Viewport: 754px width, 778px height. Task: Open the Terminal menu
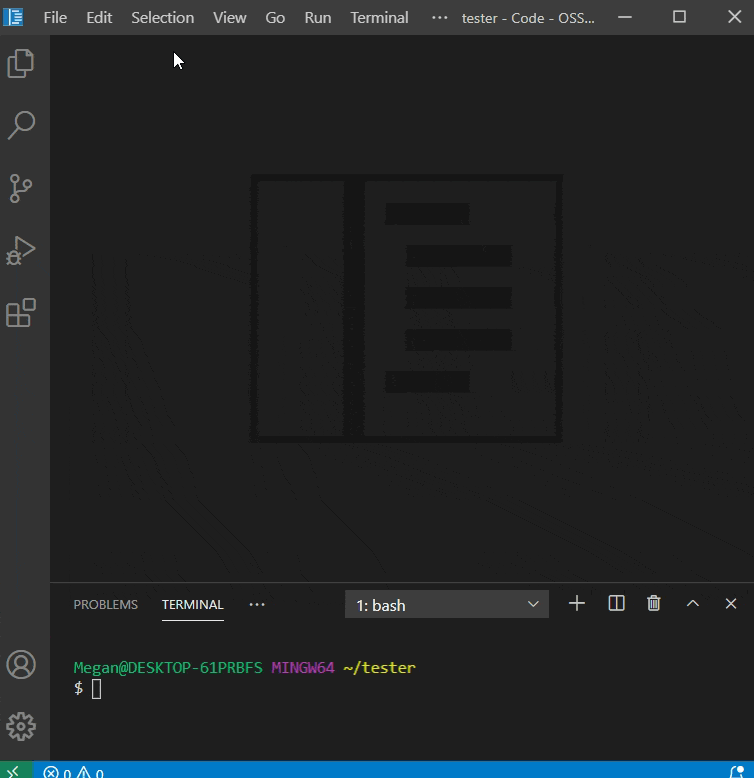[379, 18]
